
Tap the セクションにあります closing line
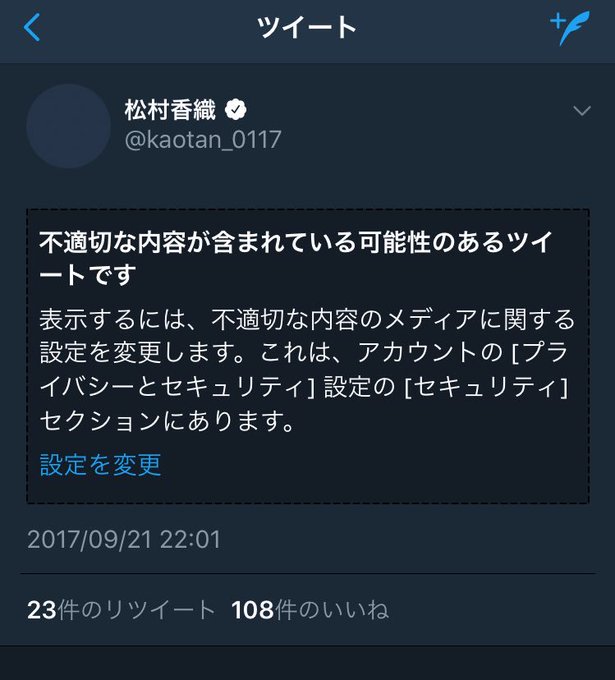(x=167, y=421)
